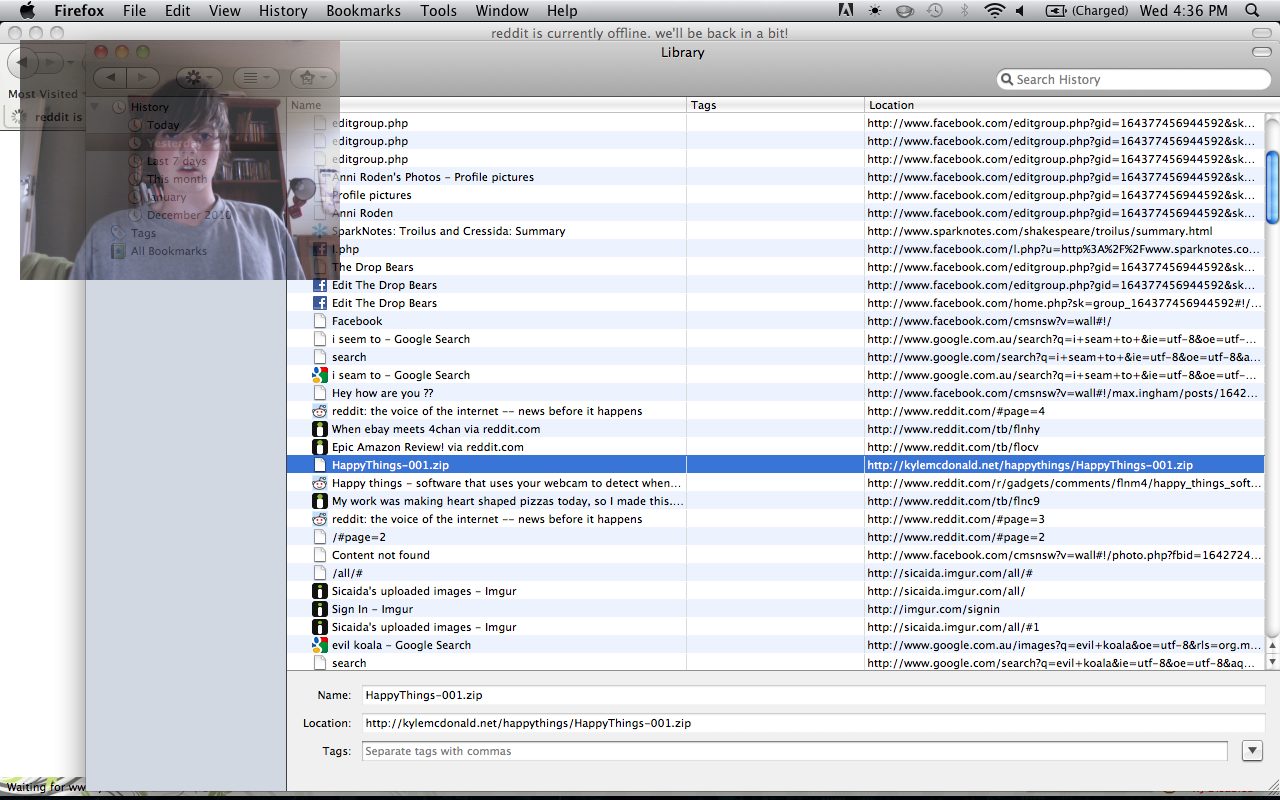Select the December 2010 history folder
The image size is (1280, 800).
188,215
